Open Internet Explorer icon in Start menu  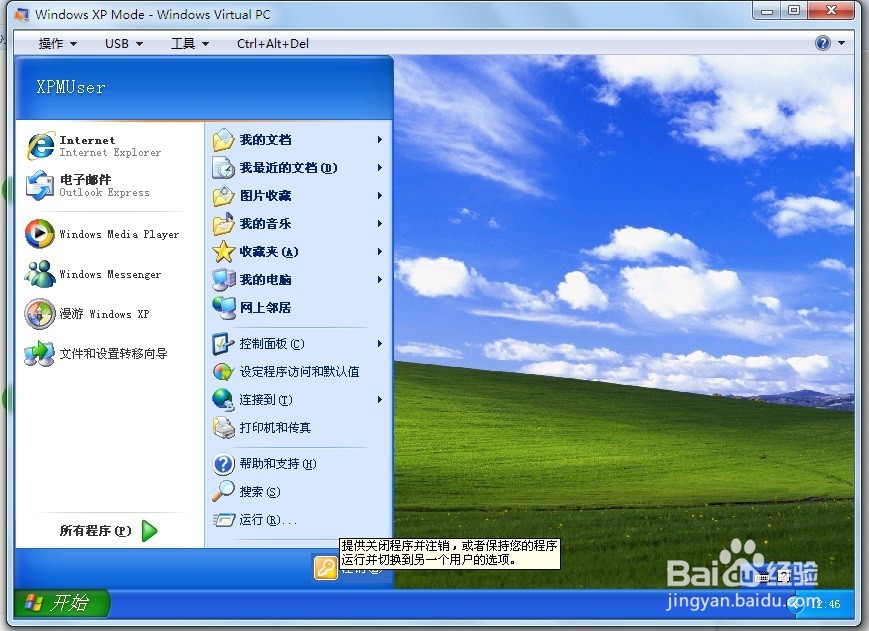pos(40,146)
